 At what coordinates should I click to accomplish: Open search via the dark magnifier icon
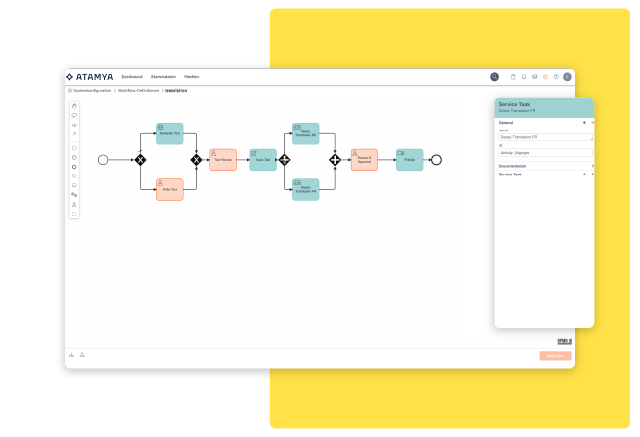coord(494,77)
